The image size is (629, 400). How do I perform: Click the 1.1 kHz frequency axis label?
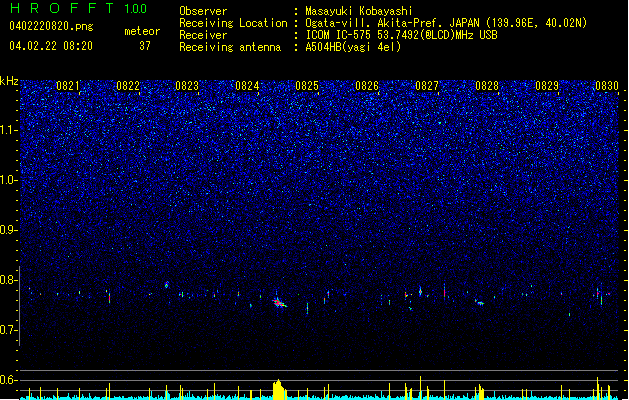(x=9, y=130)
